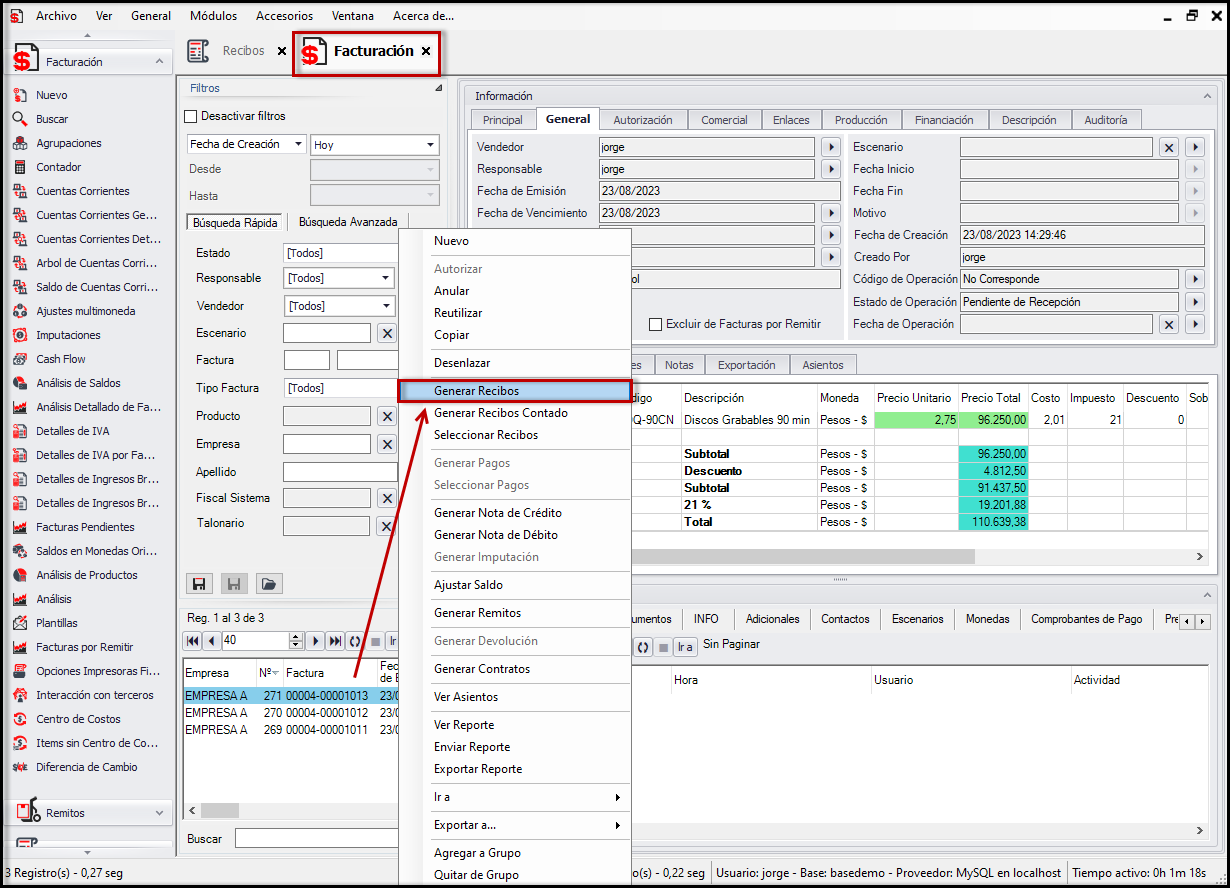Open the Agrupaciones sidebar item

click(68, 143)
